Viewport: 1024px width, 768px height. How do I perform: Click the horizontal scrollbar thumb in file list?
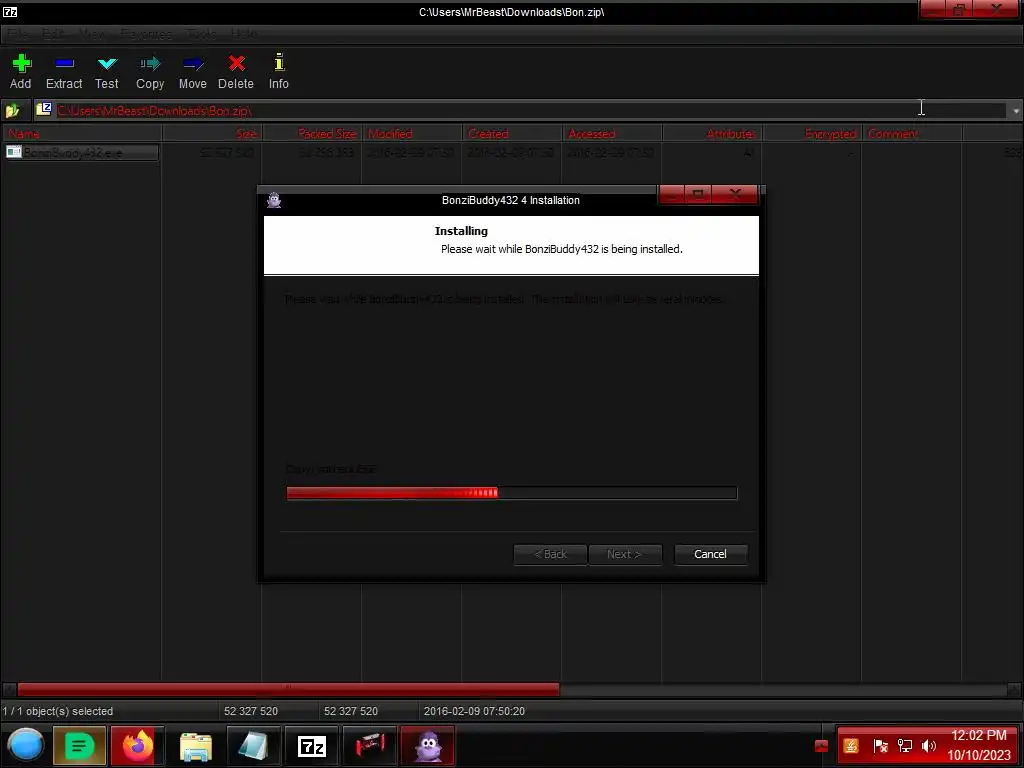(288, 689)
